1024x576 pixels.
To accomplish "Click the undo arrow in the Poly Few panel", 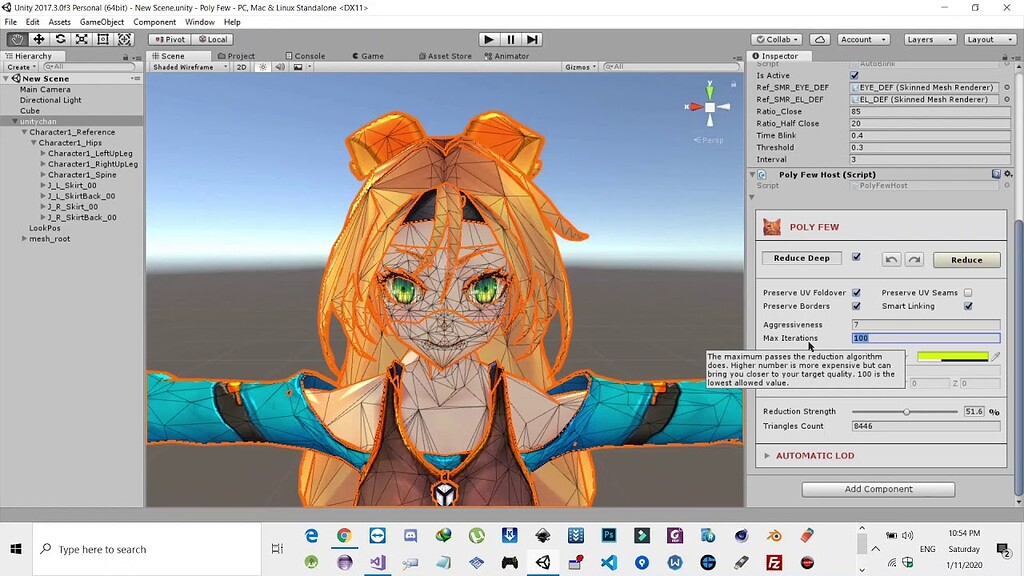I will coord(891,258).
